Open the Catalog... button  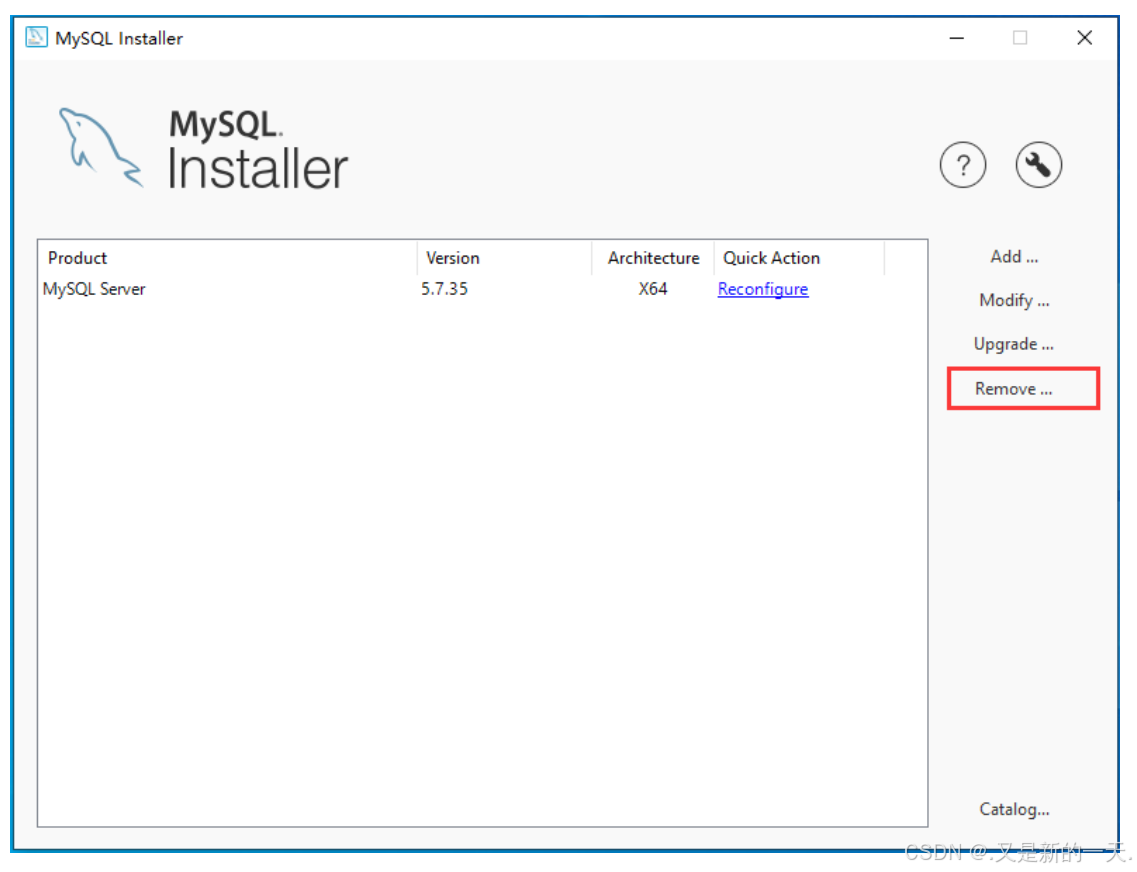click(x=1014, y=809)
